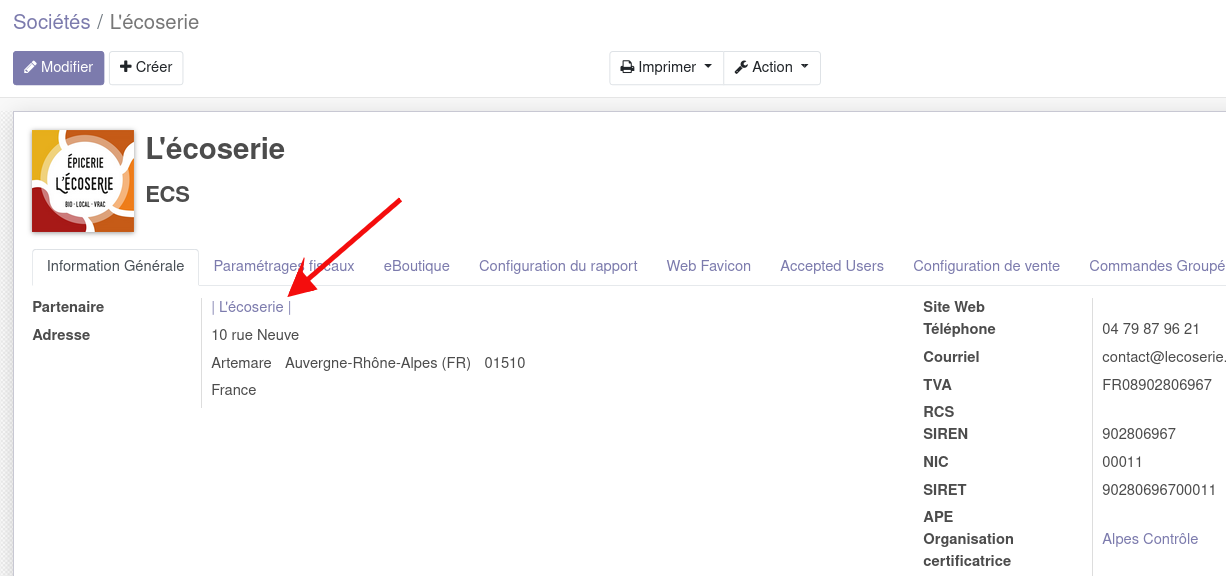Select the Commandes Groupées tab
Screen dimensions: 1226x576
[1156, 266]
